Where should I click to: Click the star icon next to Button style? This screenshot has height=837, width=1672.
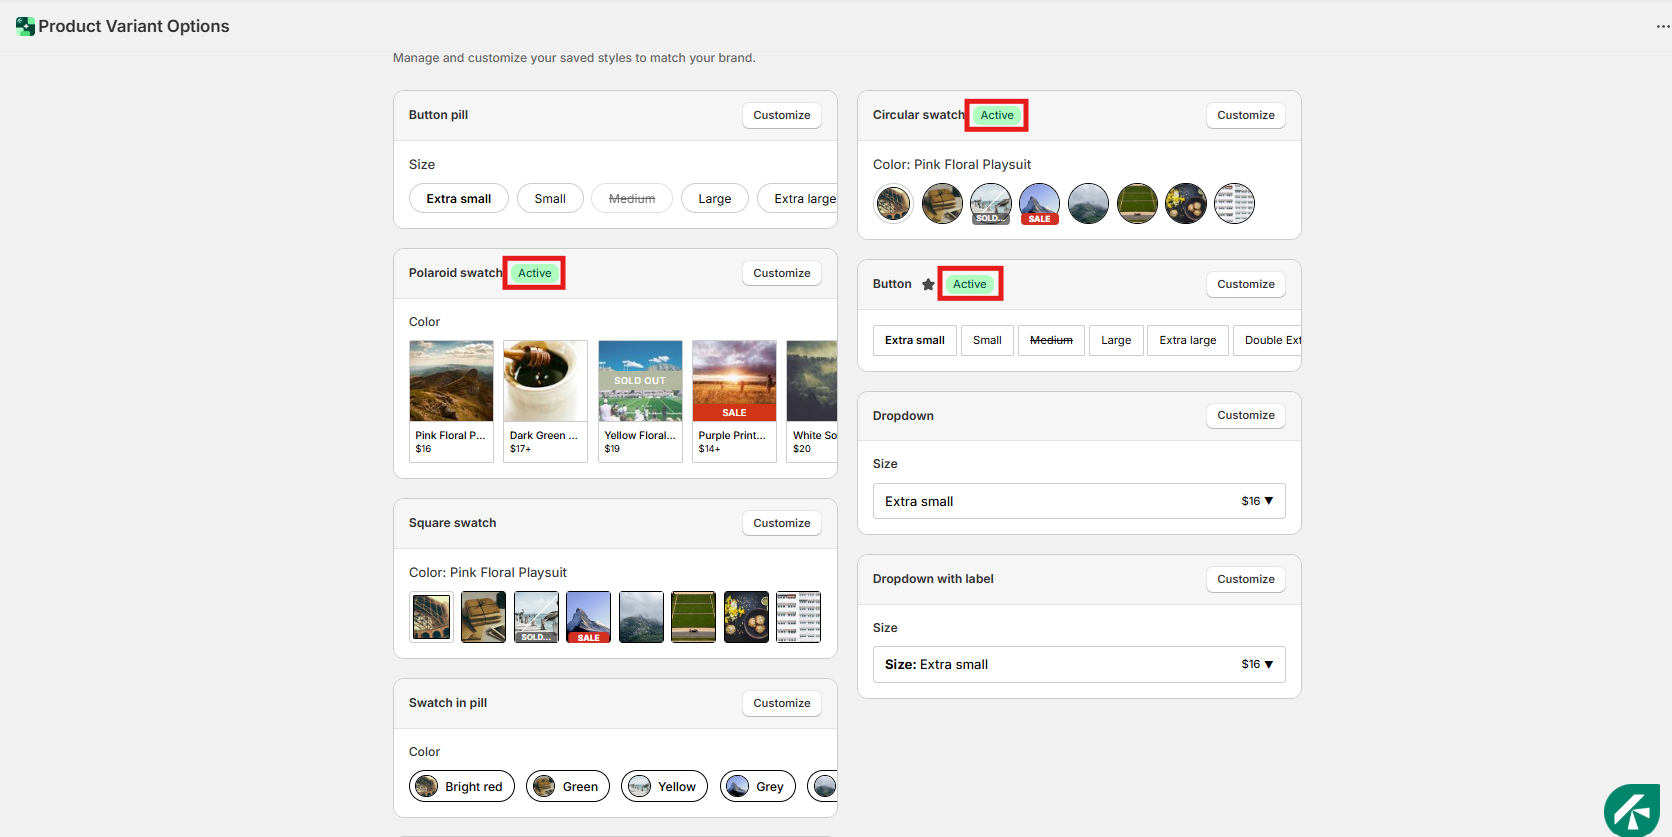tap(928, 285)
